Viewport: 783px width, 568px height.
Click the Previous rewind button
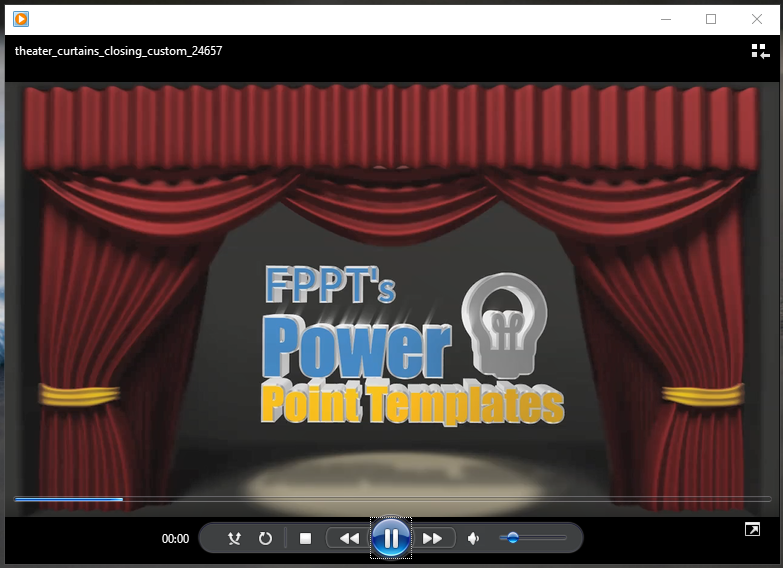click(348, 538)
